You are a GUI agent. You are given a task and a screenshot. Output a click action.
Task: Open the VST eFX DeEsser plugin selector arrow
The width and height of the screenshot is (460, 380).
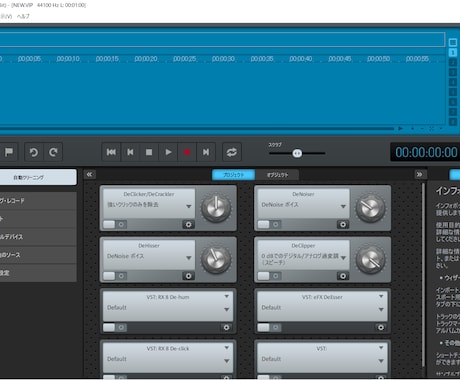point(381,296)
